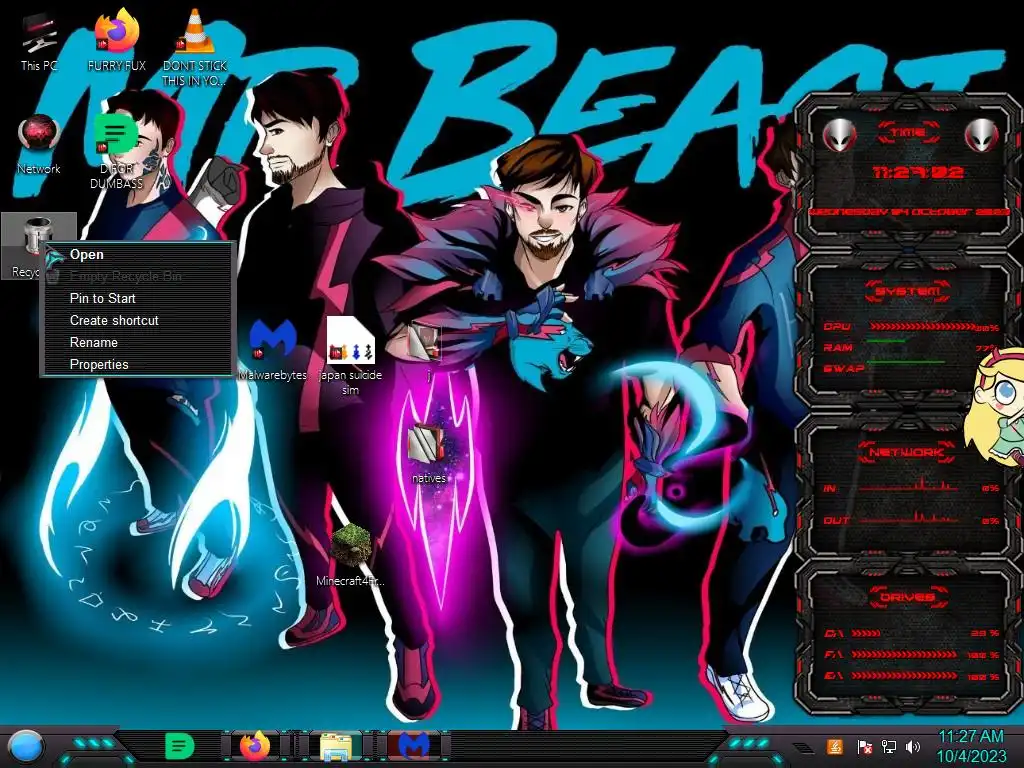Screen dimensions: 1024x768
Task: Select the natives folder icon
Action: pyautogui.click(x=428, y=454)
